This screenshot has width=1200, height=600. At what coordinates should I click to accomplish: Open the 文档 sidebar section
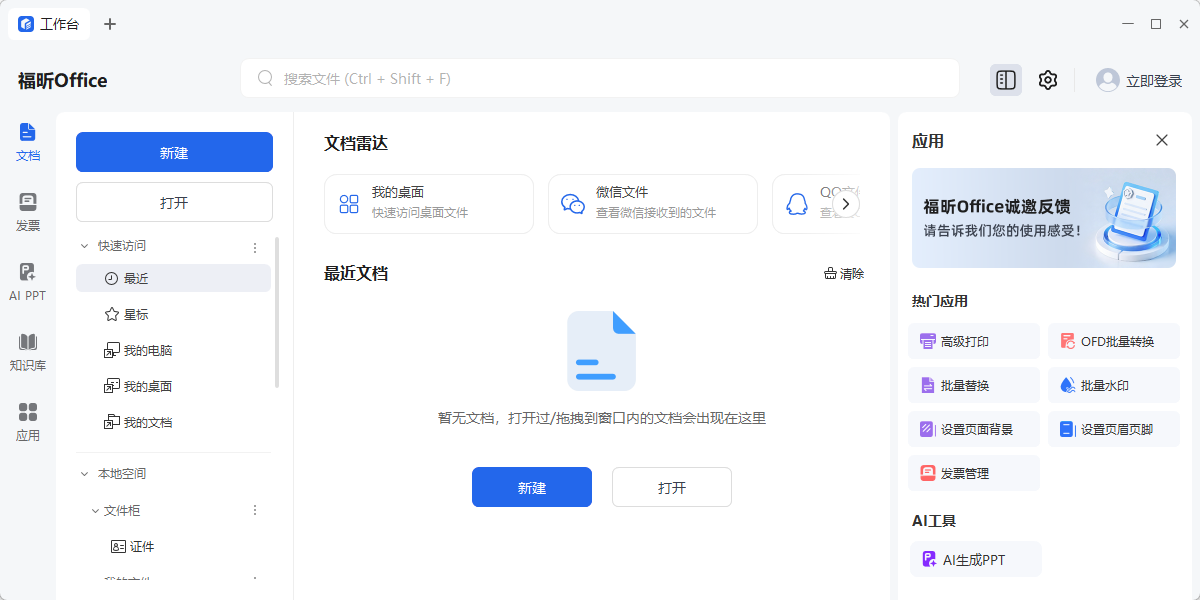point(28,142)
